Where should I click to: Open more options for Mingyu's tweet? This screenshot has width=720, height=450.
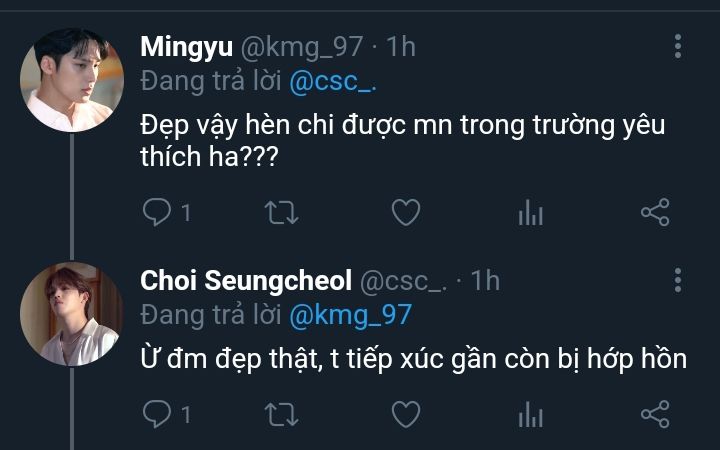678,46
